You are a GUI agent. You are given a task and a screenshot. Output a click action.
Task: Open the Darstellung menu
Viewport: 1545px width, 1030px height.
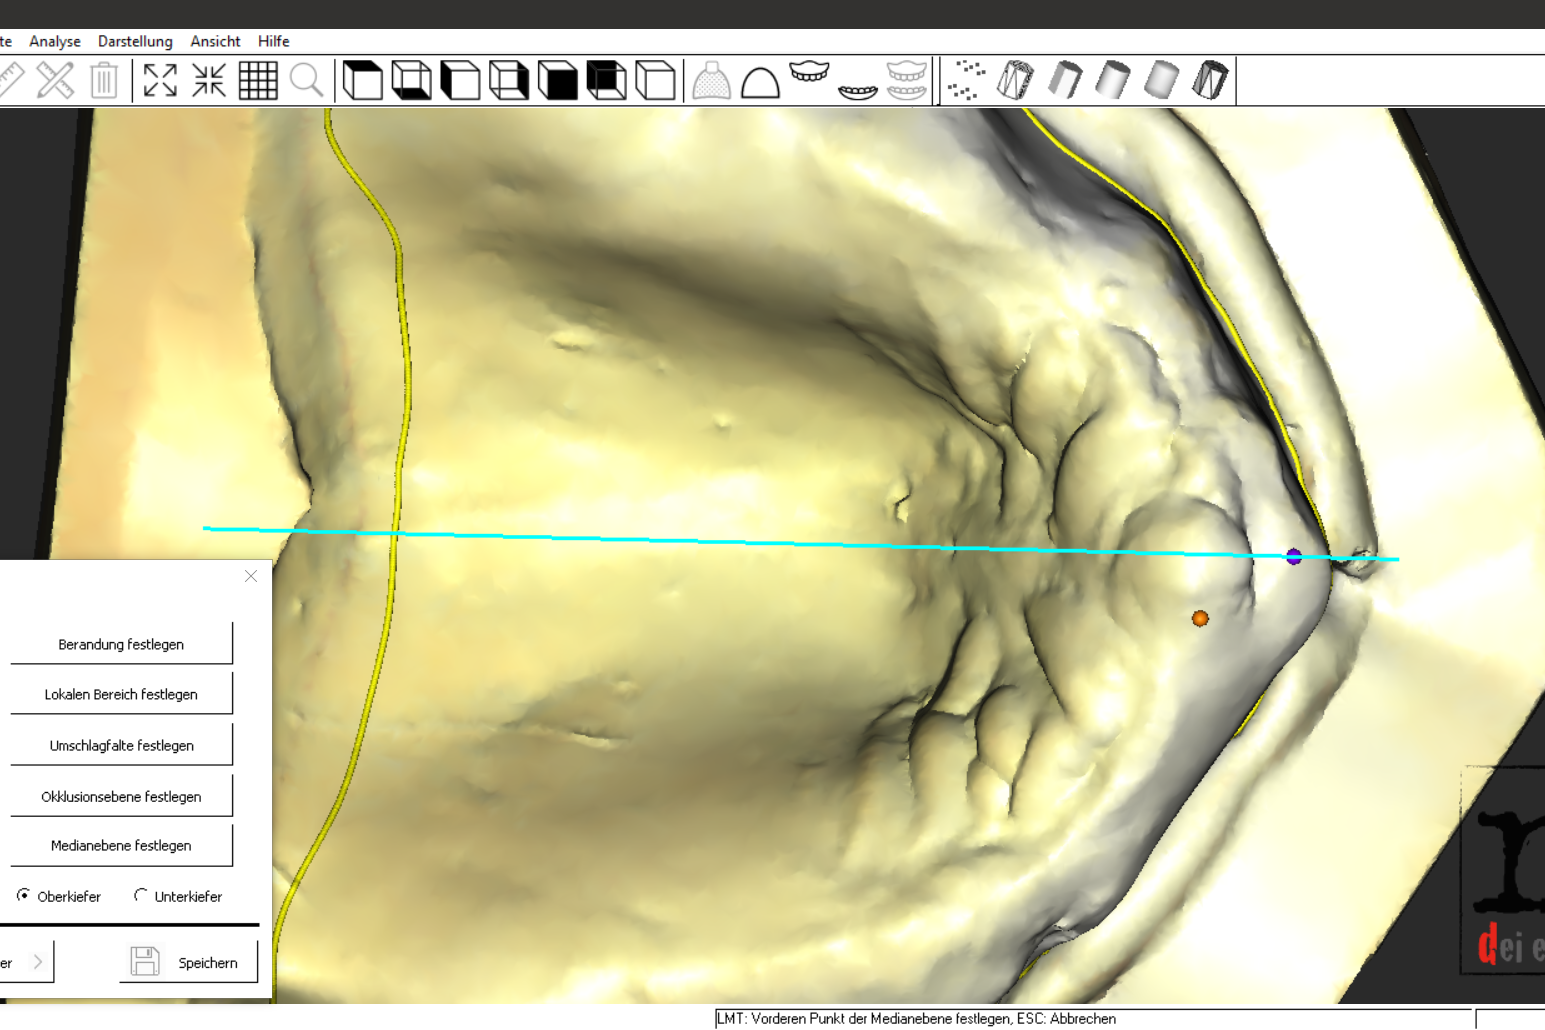(x=135, y=41)
